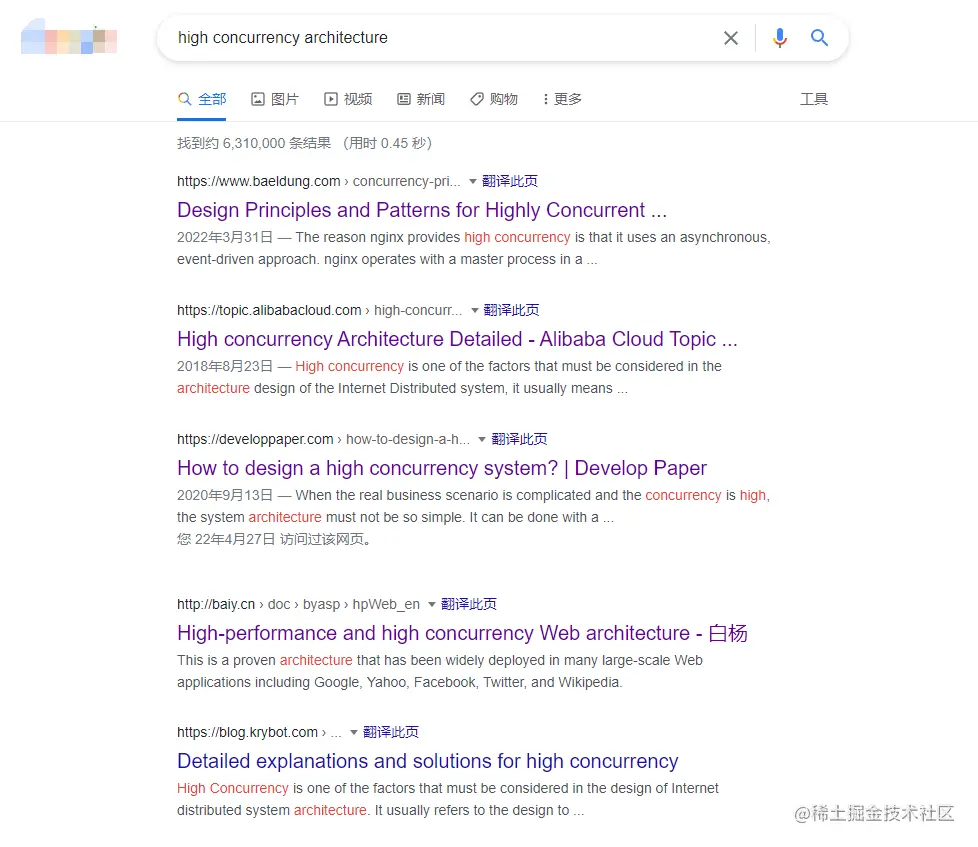Viewport: 978px width, 847px height.
Task: Expand dropdown arrow beside topic.alibabacloud.com URL
Action: [x=475, y=311]
